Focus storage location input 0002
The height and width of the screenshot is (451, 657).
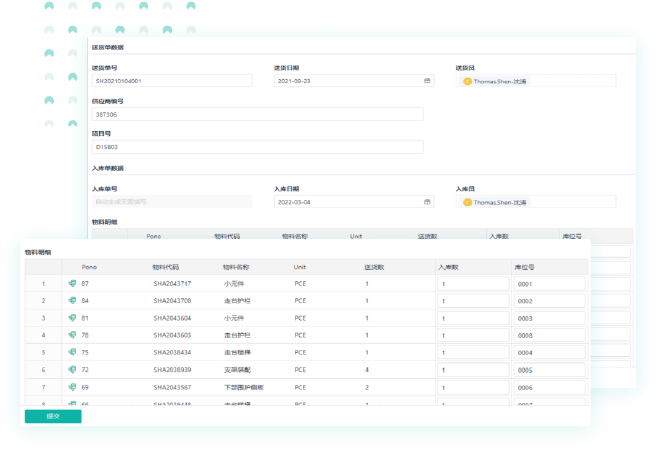(x=549, y=301)
